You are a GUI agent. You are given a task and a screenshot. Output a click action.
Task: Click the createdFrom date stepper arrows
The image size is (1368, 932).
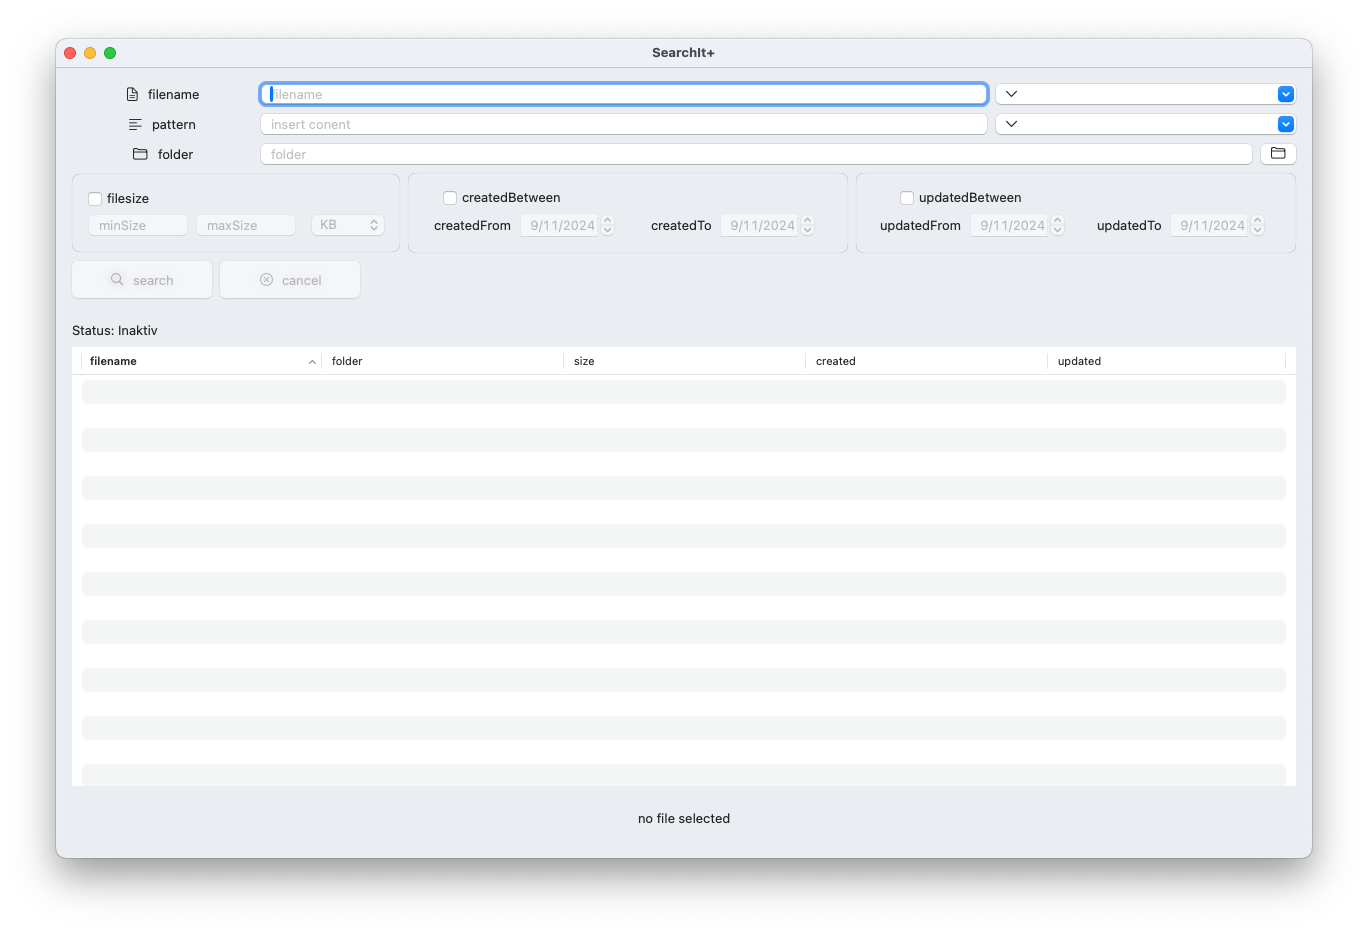[x=607, y=225]
